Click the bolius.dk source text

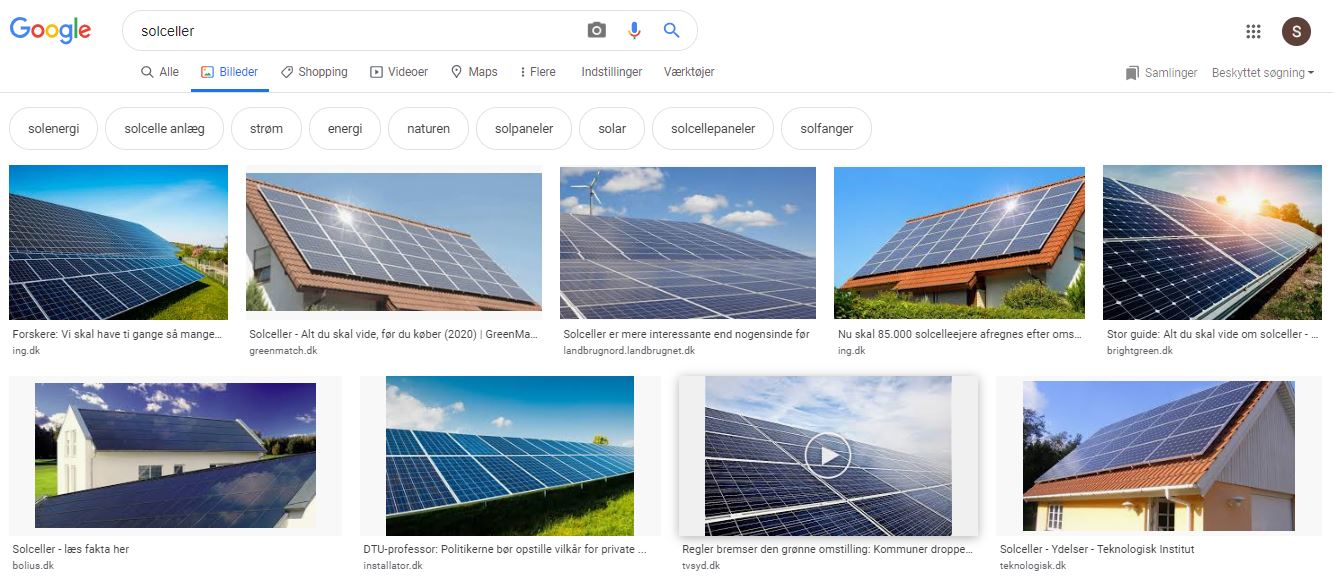coord(33,566)
